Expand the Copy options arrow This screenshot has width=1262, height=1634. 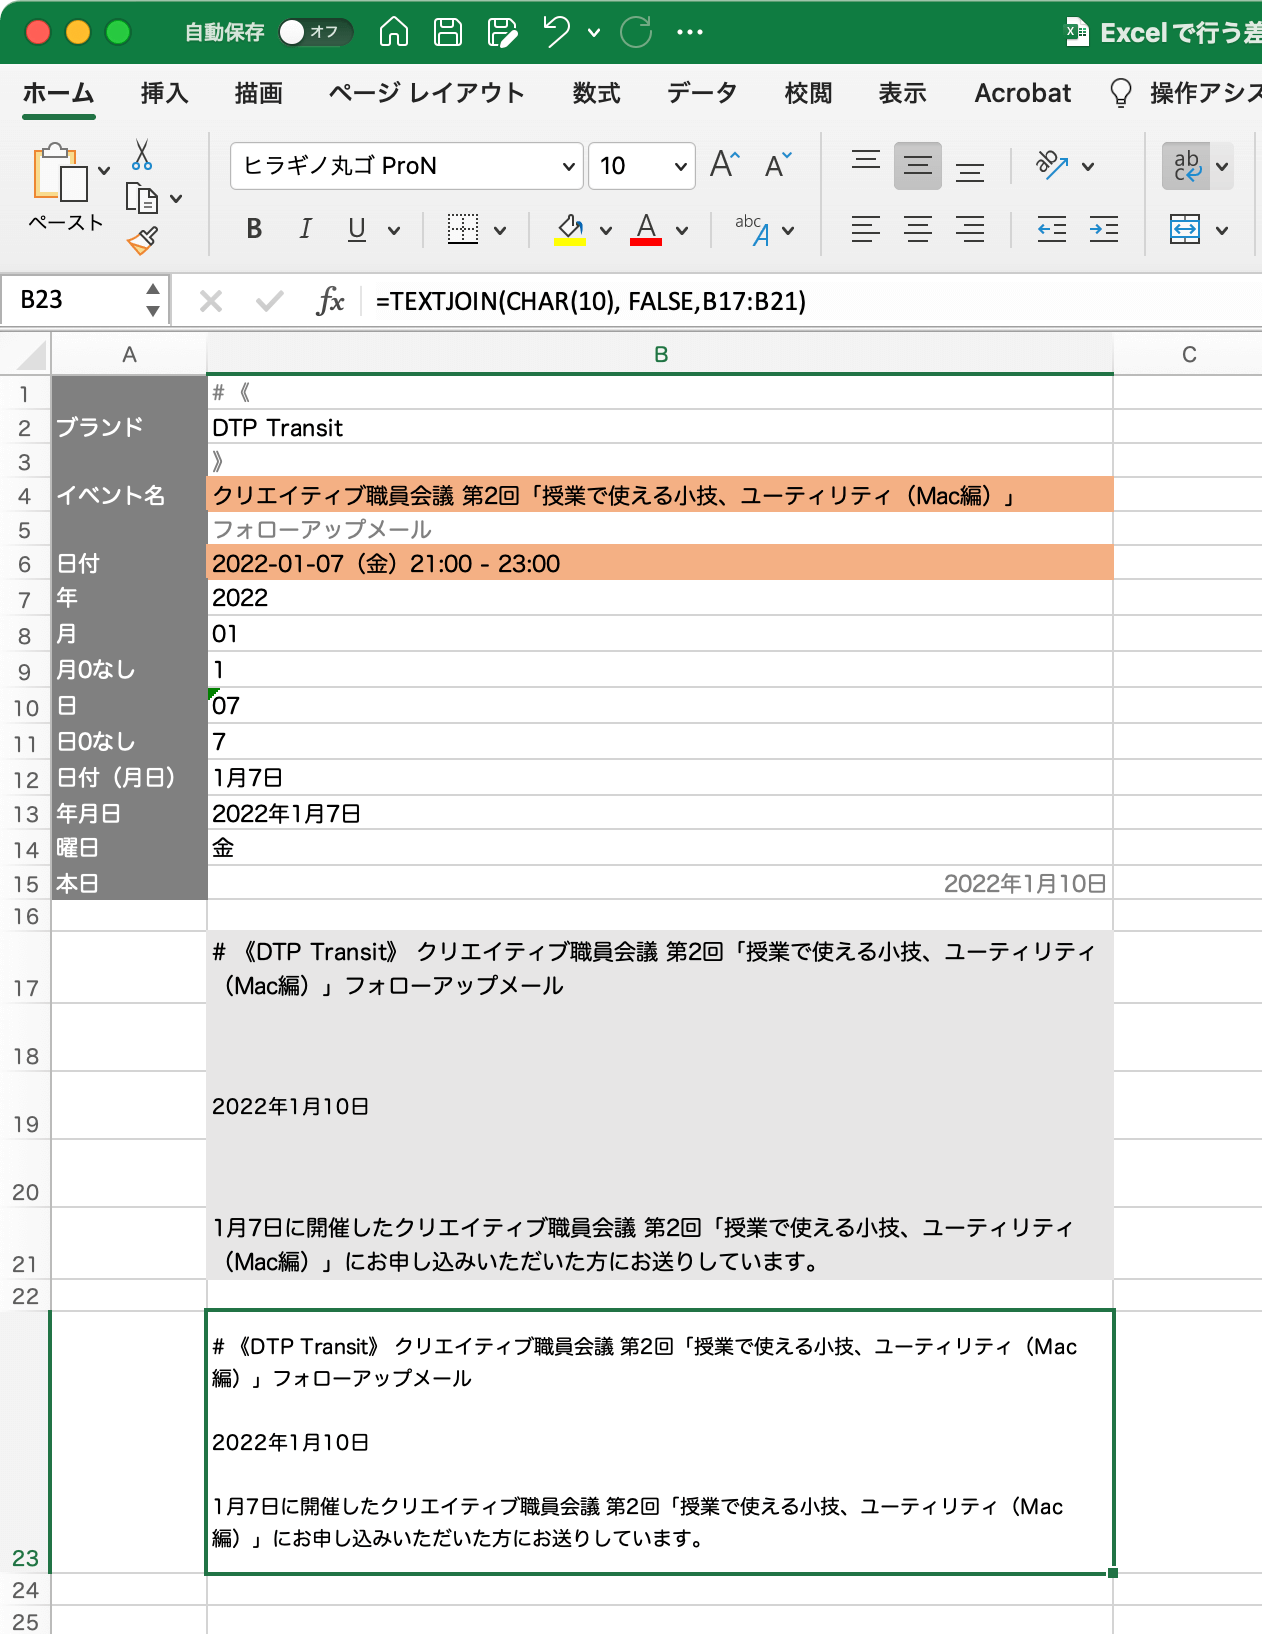177,199
